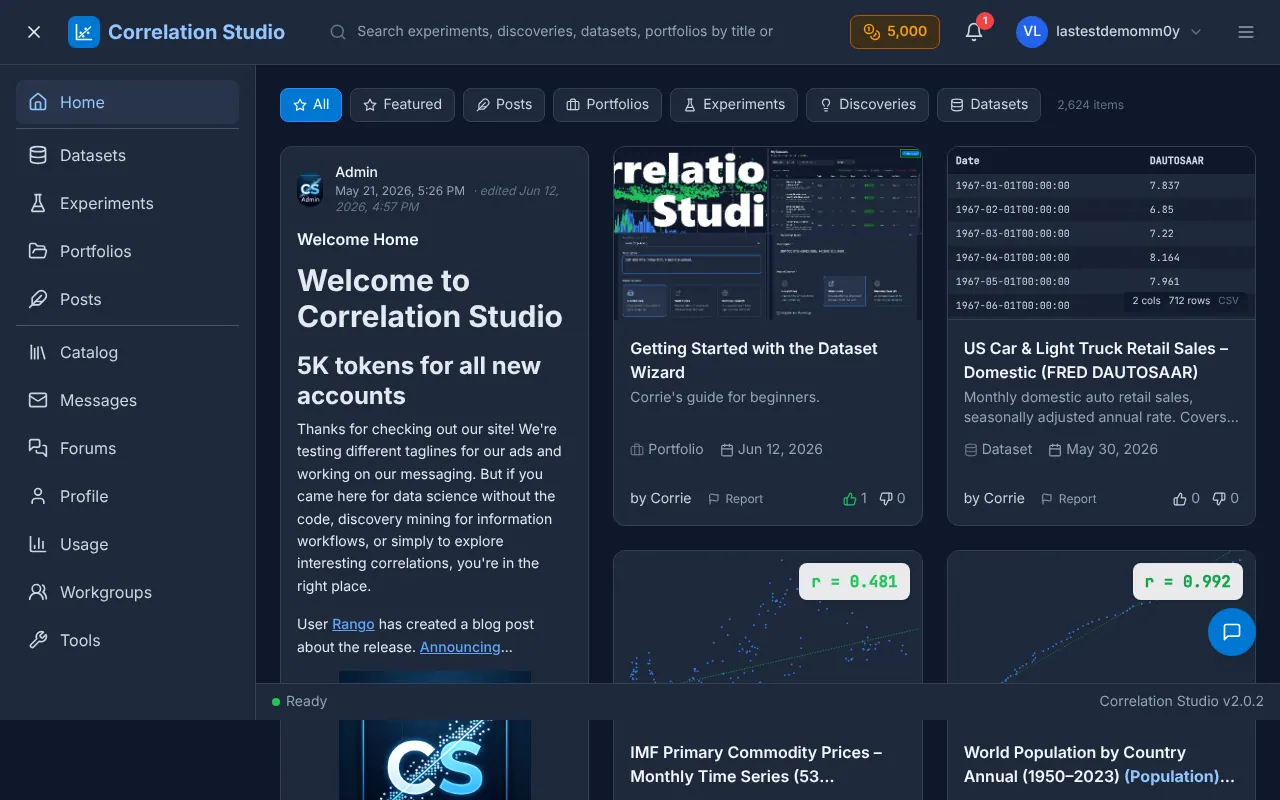
Task: Open Messages in sidebar
Action: pos(127,400)
